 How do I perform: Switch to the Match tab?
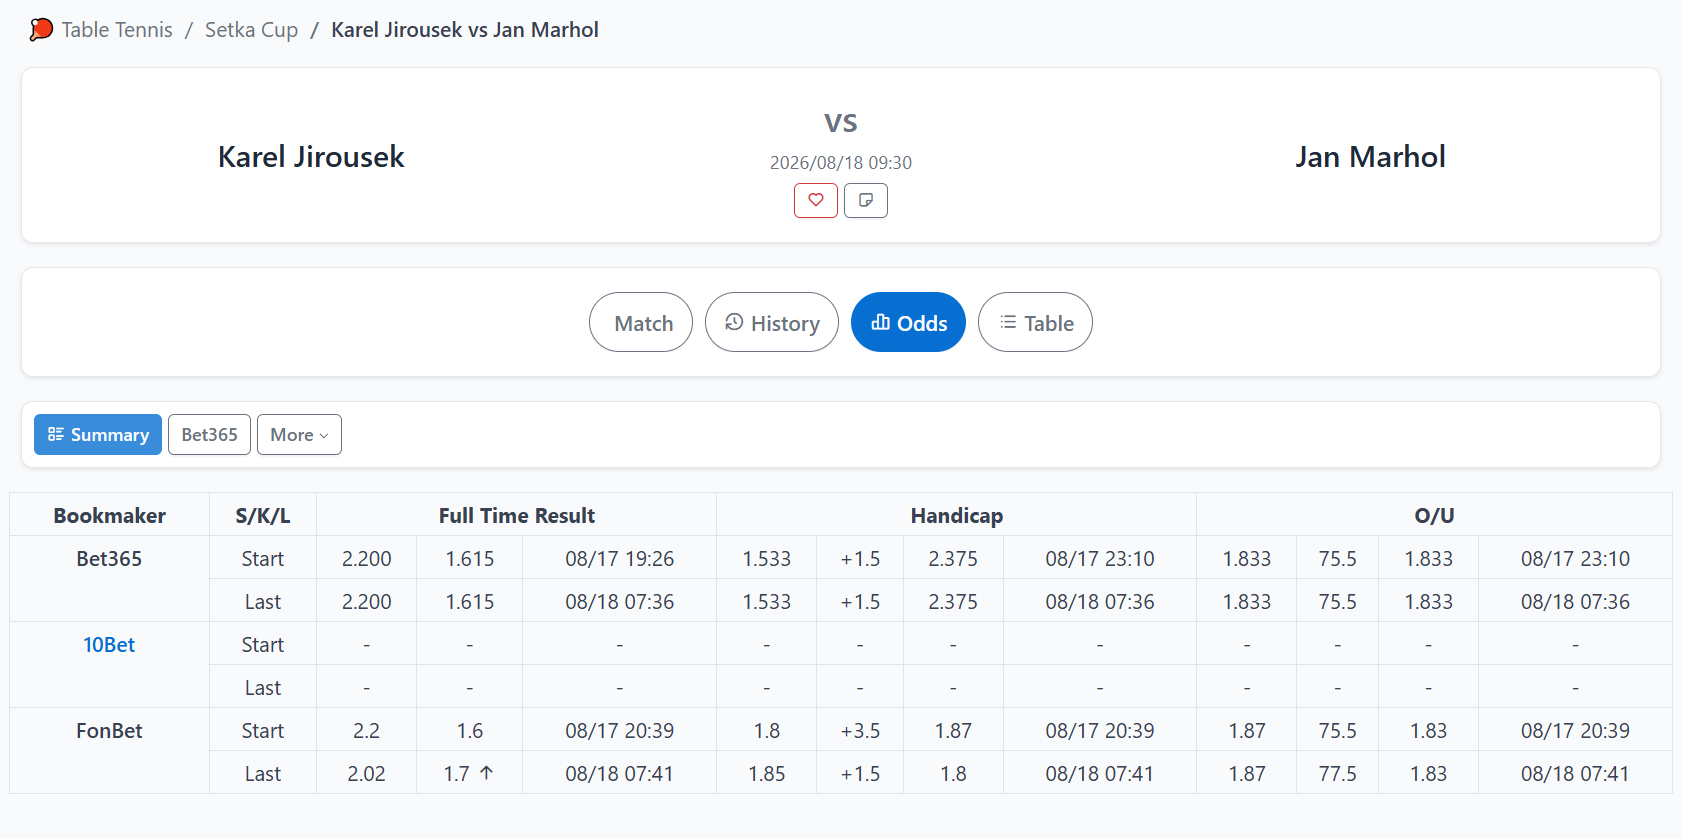pos(641,322)
